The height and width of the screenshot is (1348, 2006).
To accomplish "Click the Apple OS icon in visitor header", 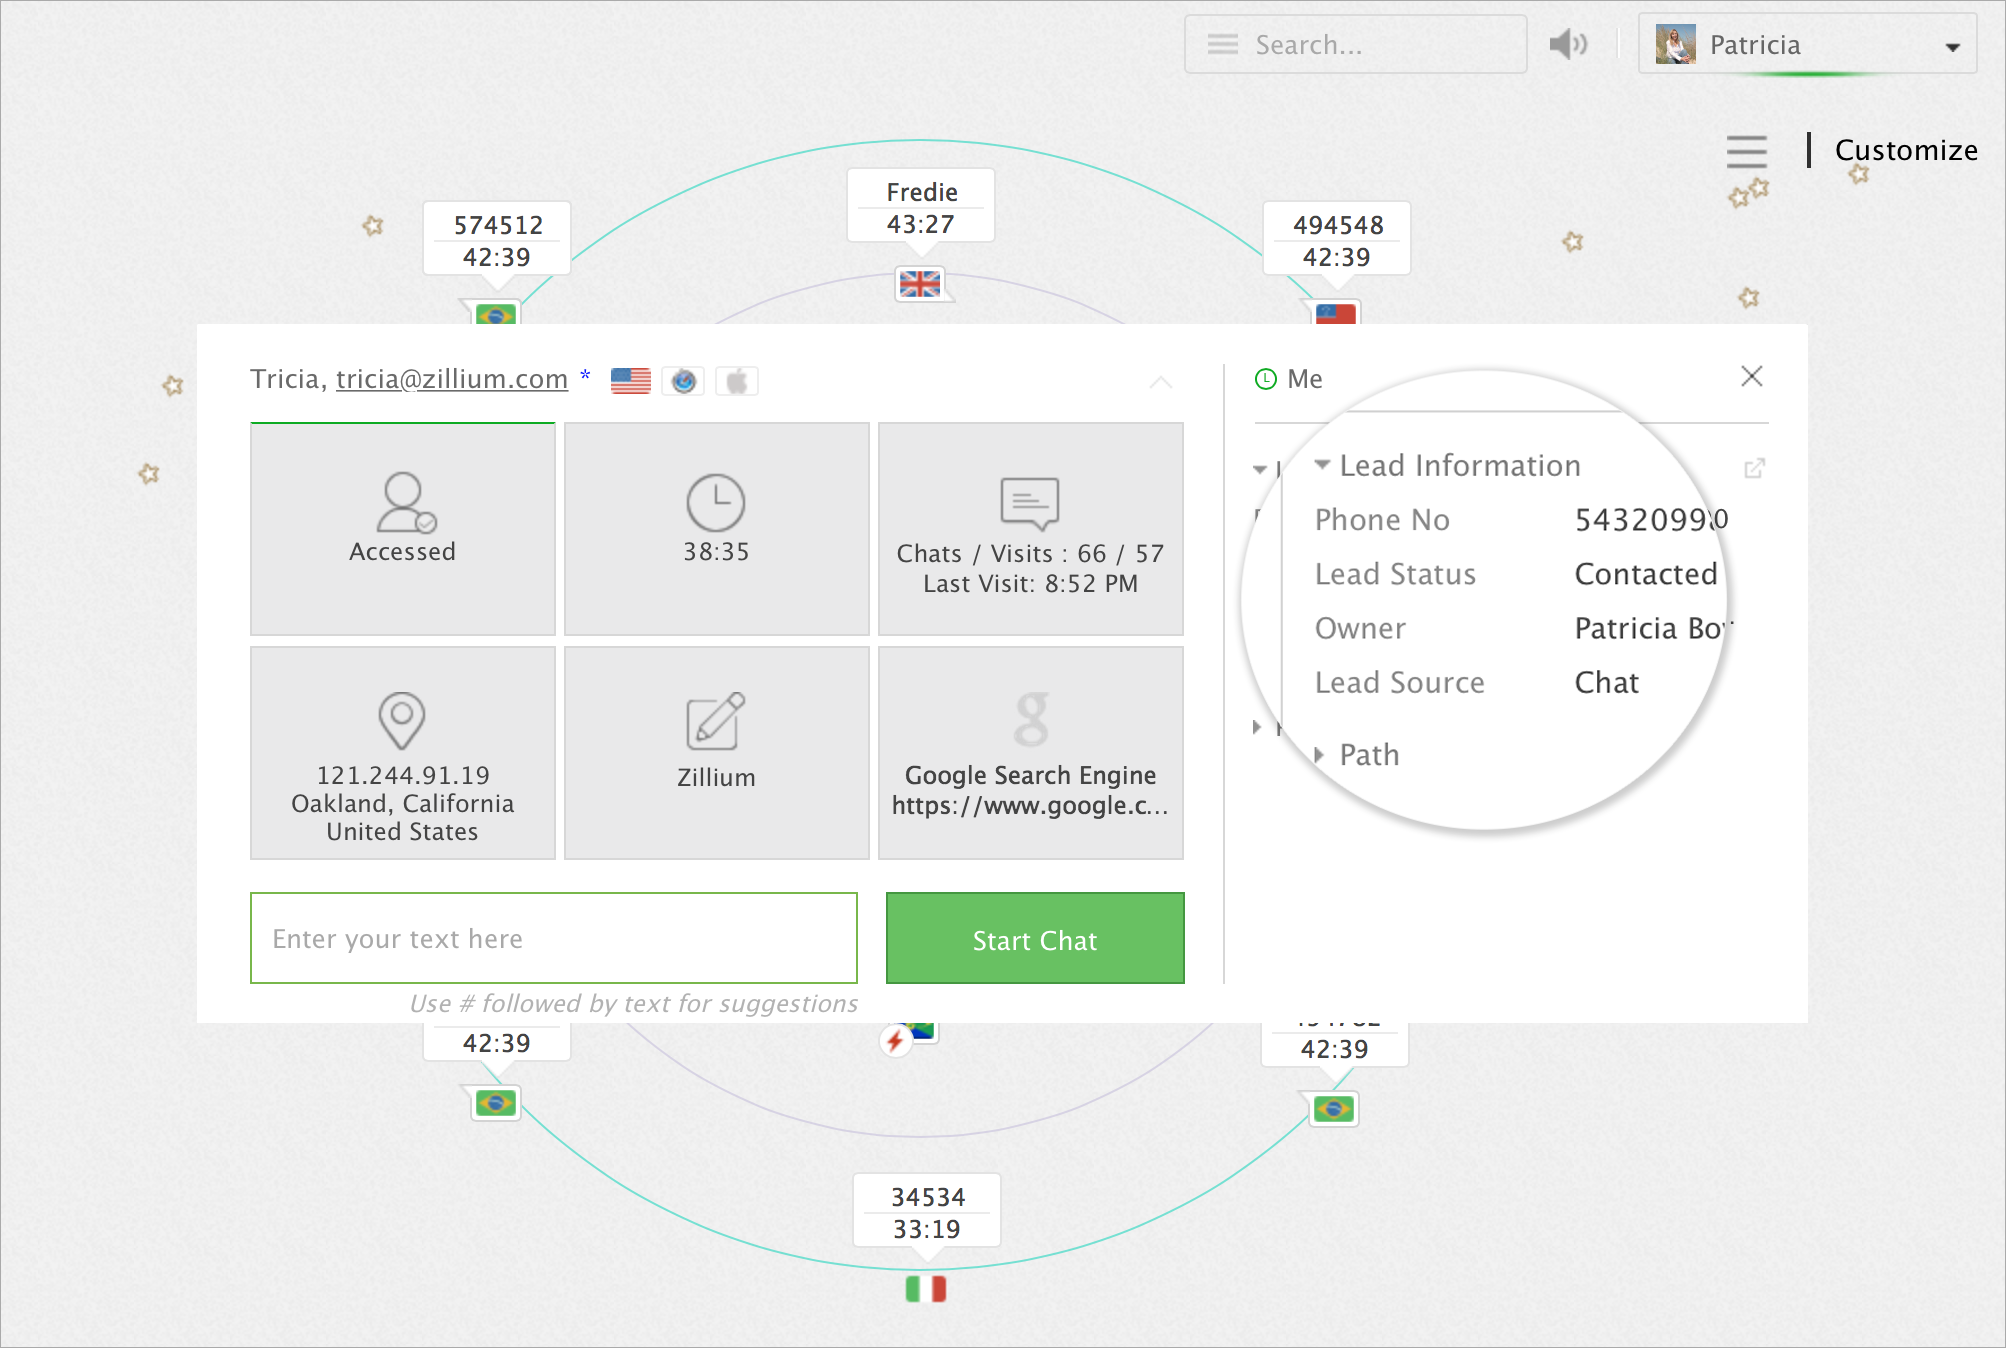I will click(x=737, y=381).
